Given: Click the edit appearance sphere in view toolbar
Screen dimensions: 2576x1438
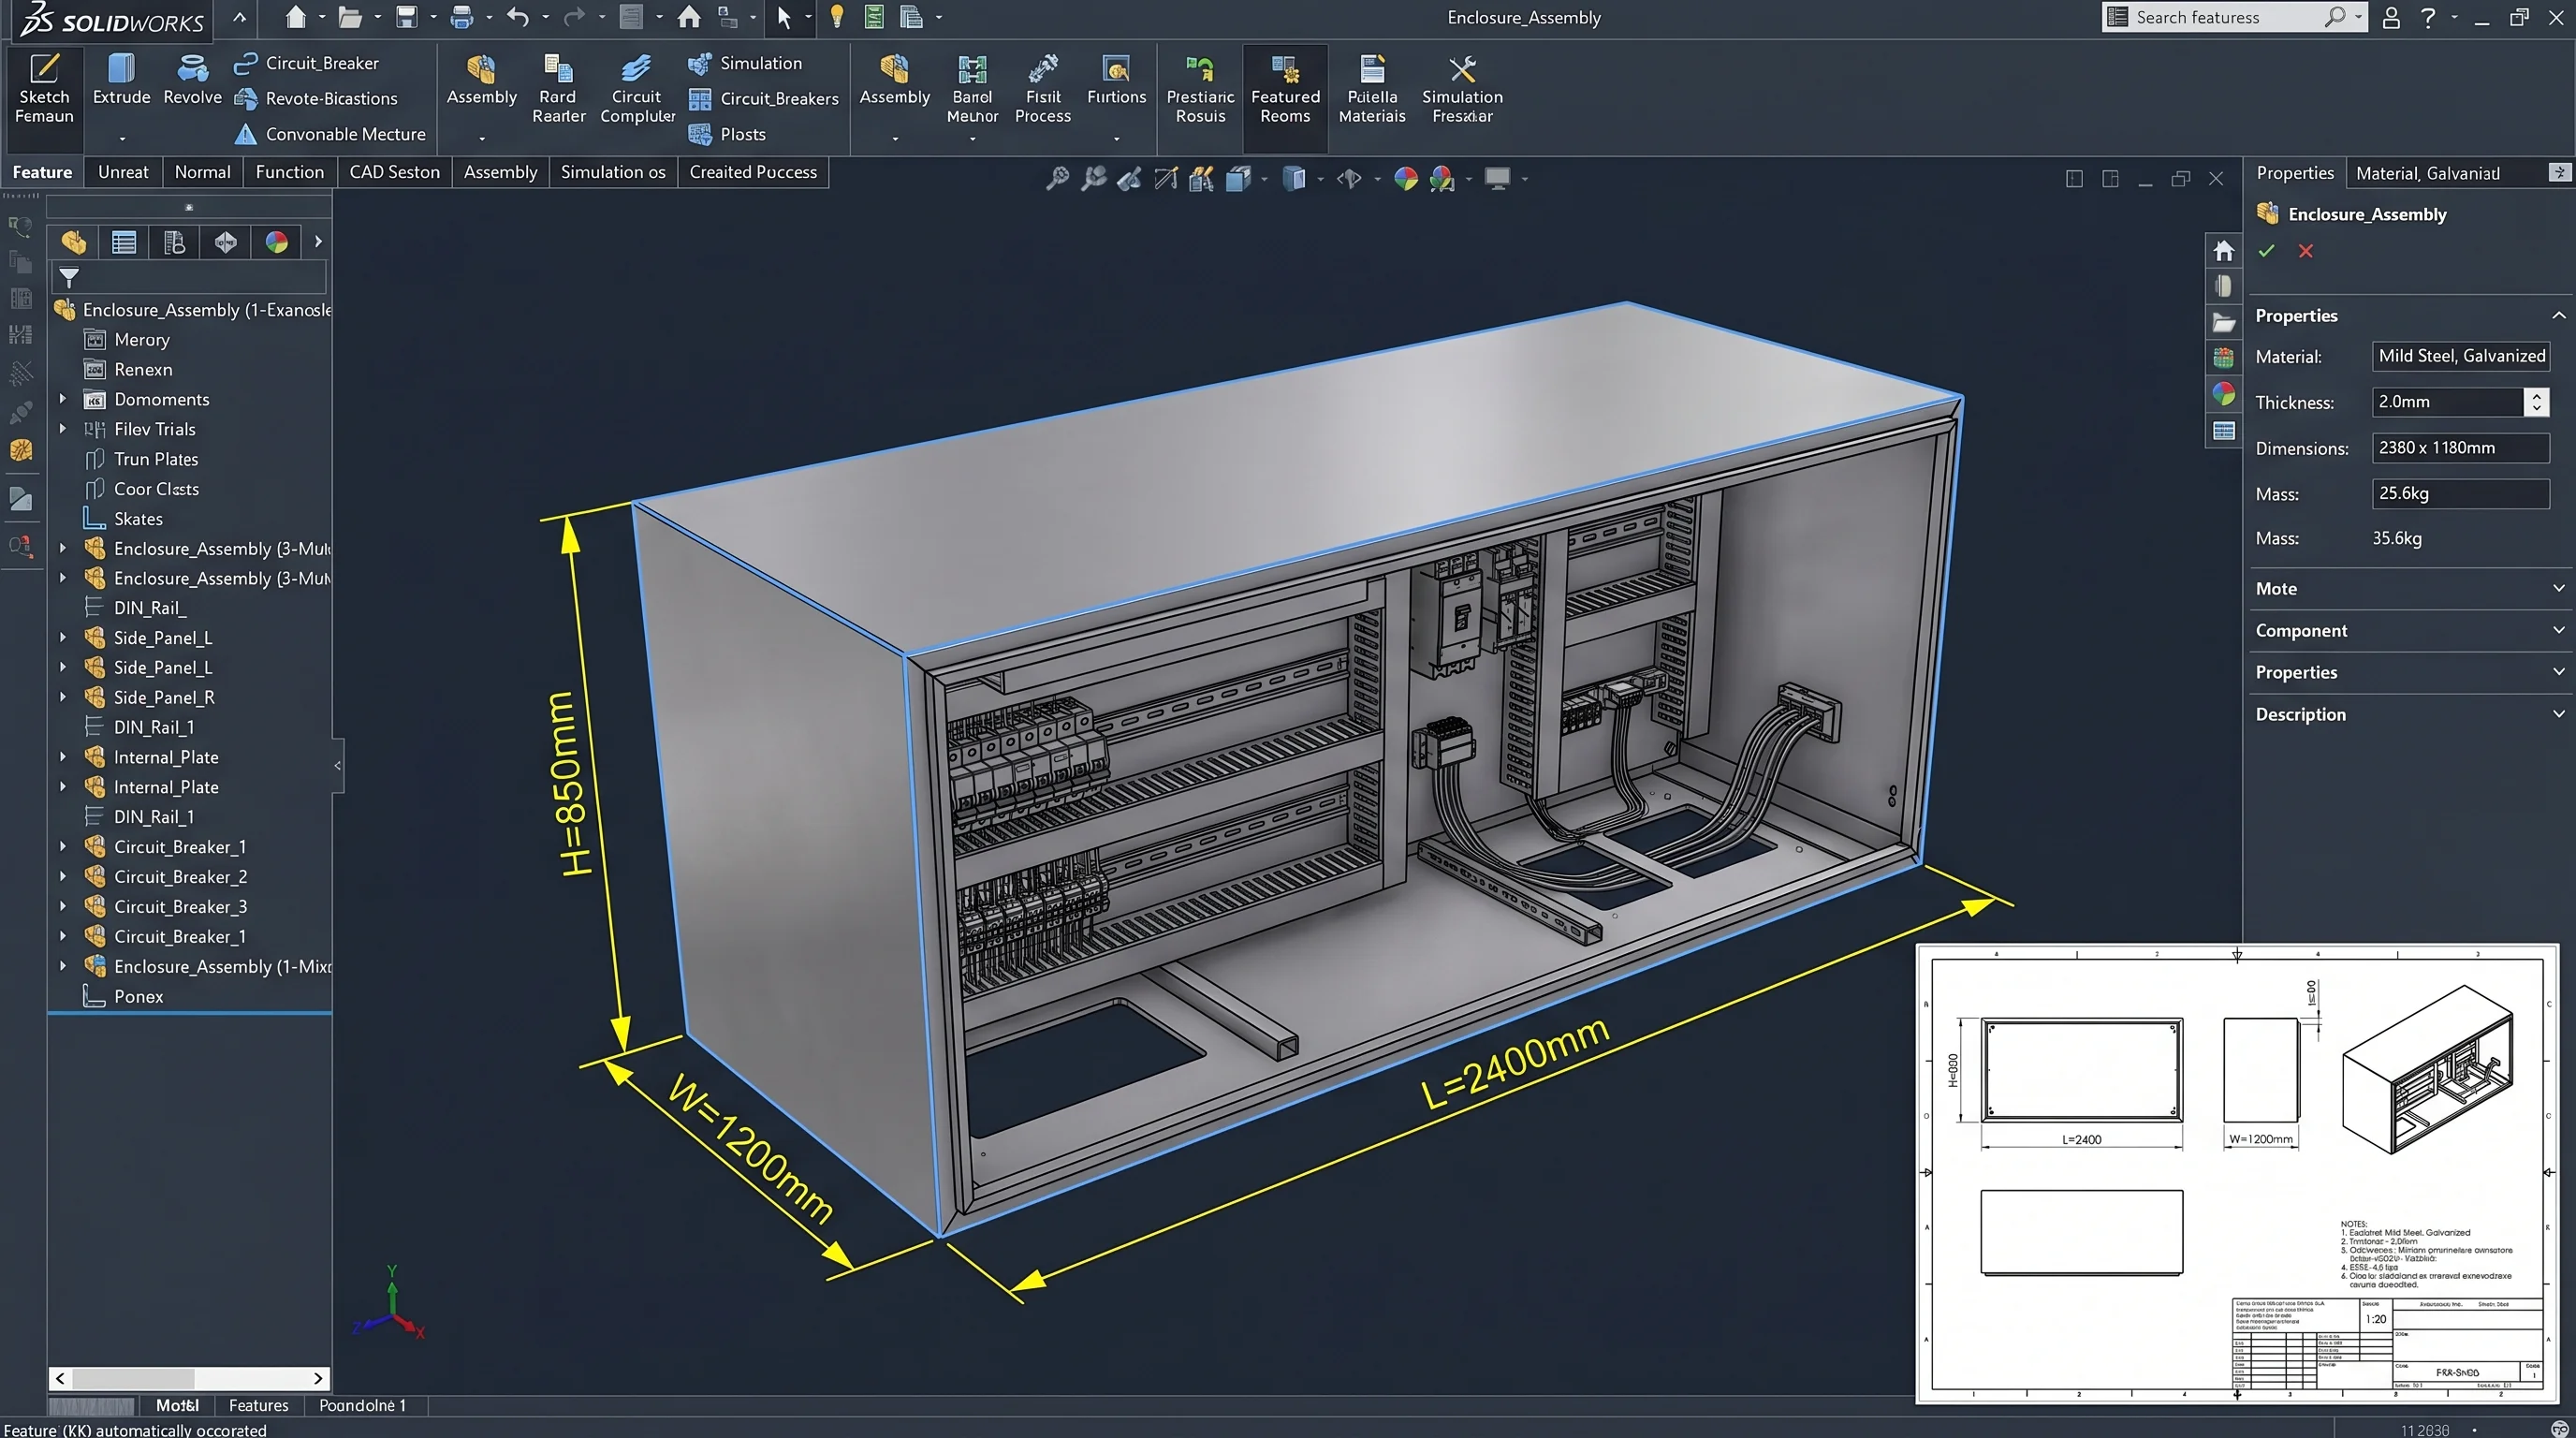Looking at the screenshot, I should pos(1405,179).
